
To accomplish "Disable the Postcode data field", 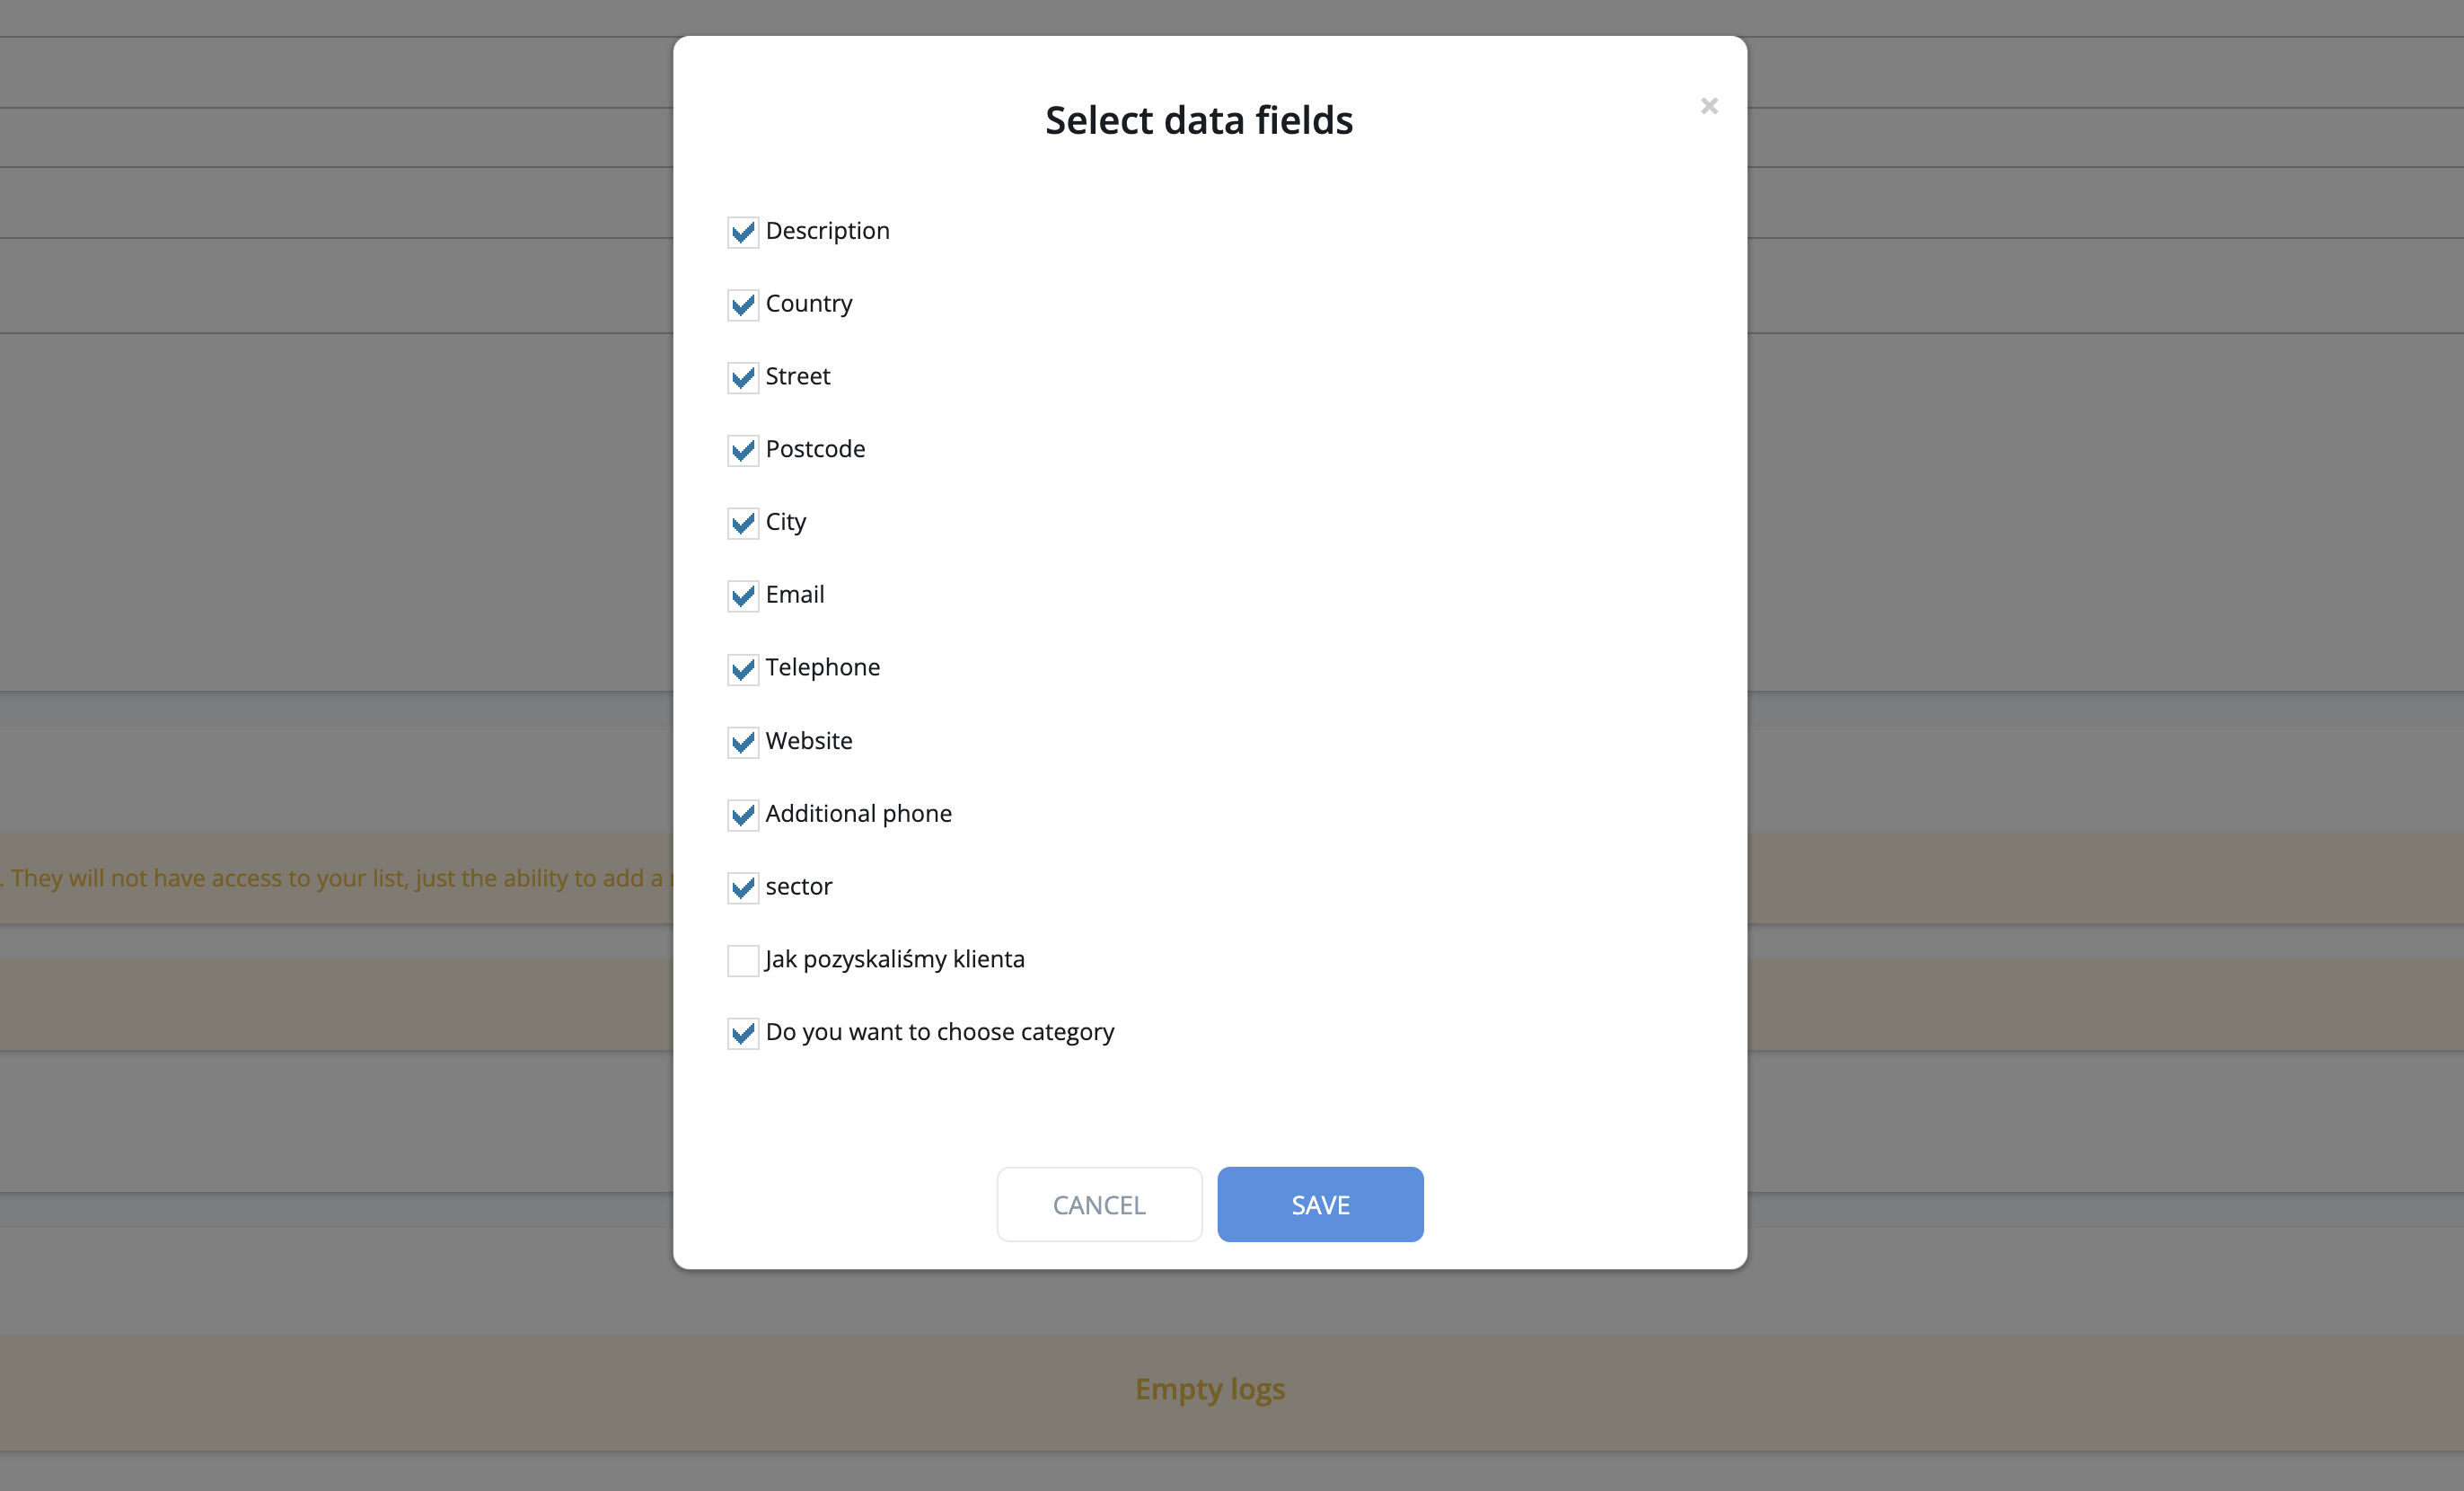I will pos(743,450).
